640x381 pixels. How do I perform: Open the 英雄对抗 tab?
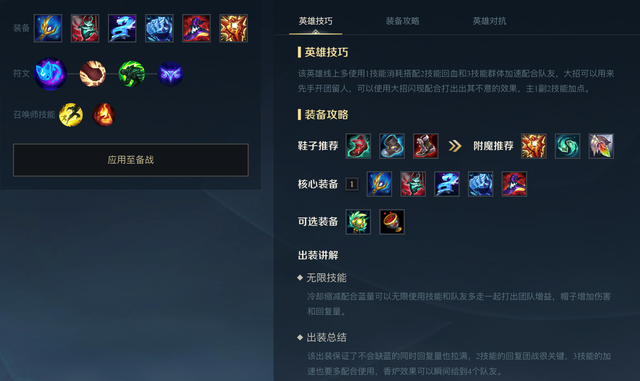[x=489, y=21]
